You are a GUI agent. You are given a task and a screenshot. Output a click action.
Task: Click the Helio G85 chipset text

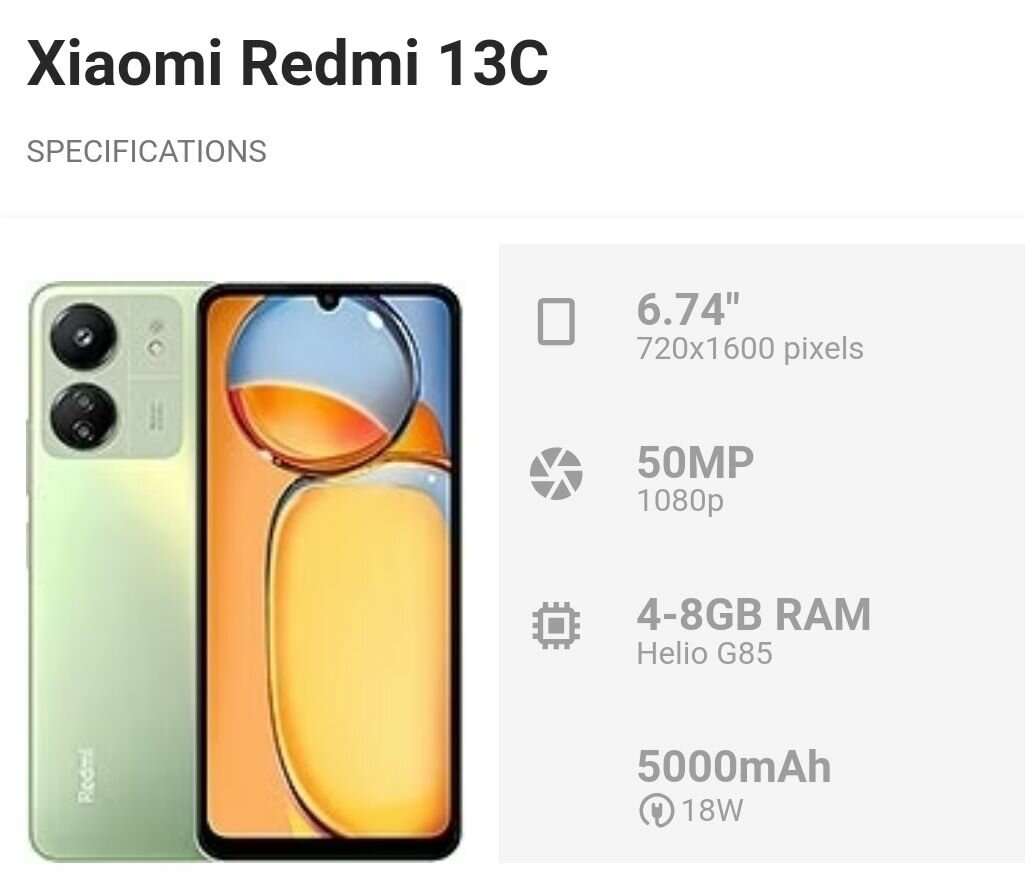[705, 653]
